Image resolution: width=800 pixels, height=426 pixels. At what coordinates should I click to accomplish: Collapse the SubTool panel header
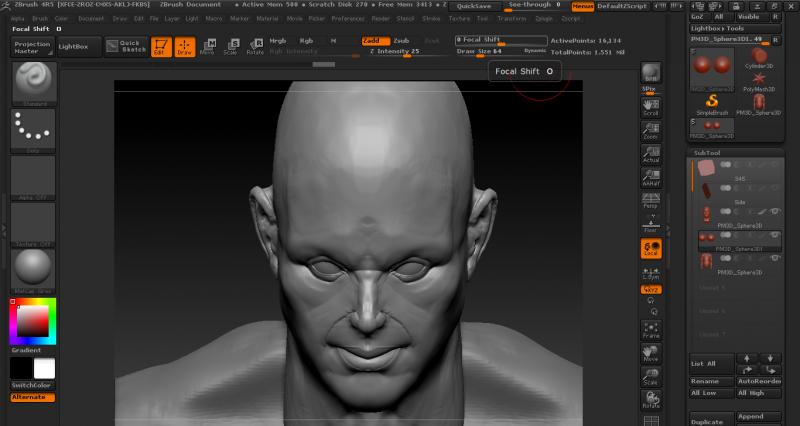pyautogui.click(x=708, y=152)
